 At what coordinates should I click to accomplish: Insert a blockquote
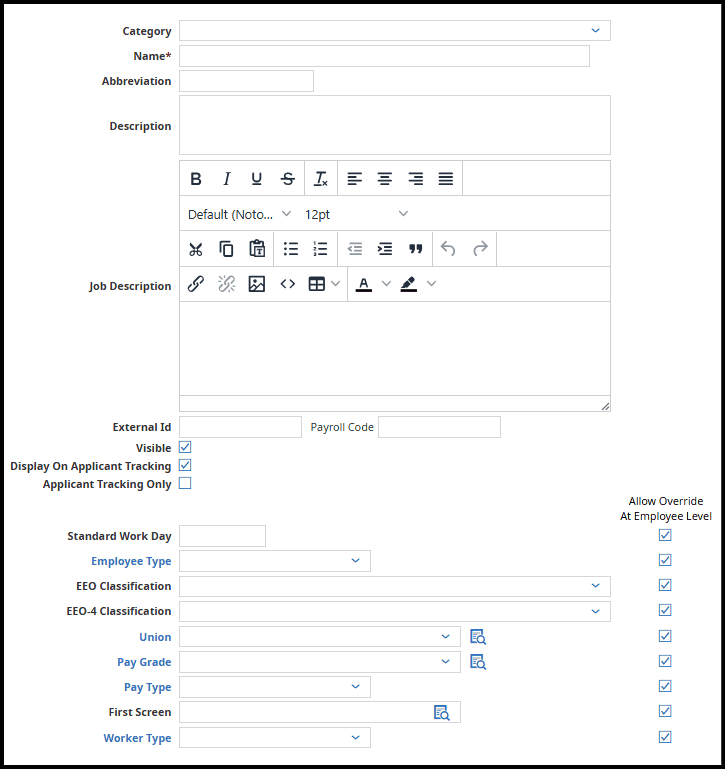click(415, 249)
